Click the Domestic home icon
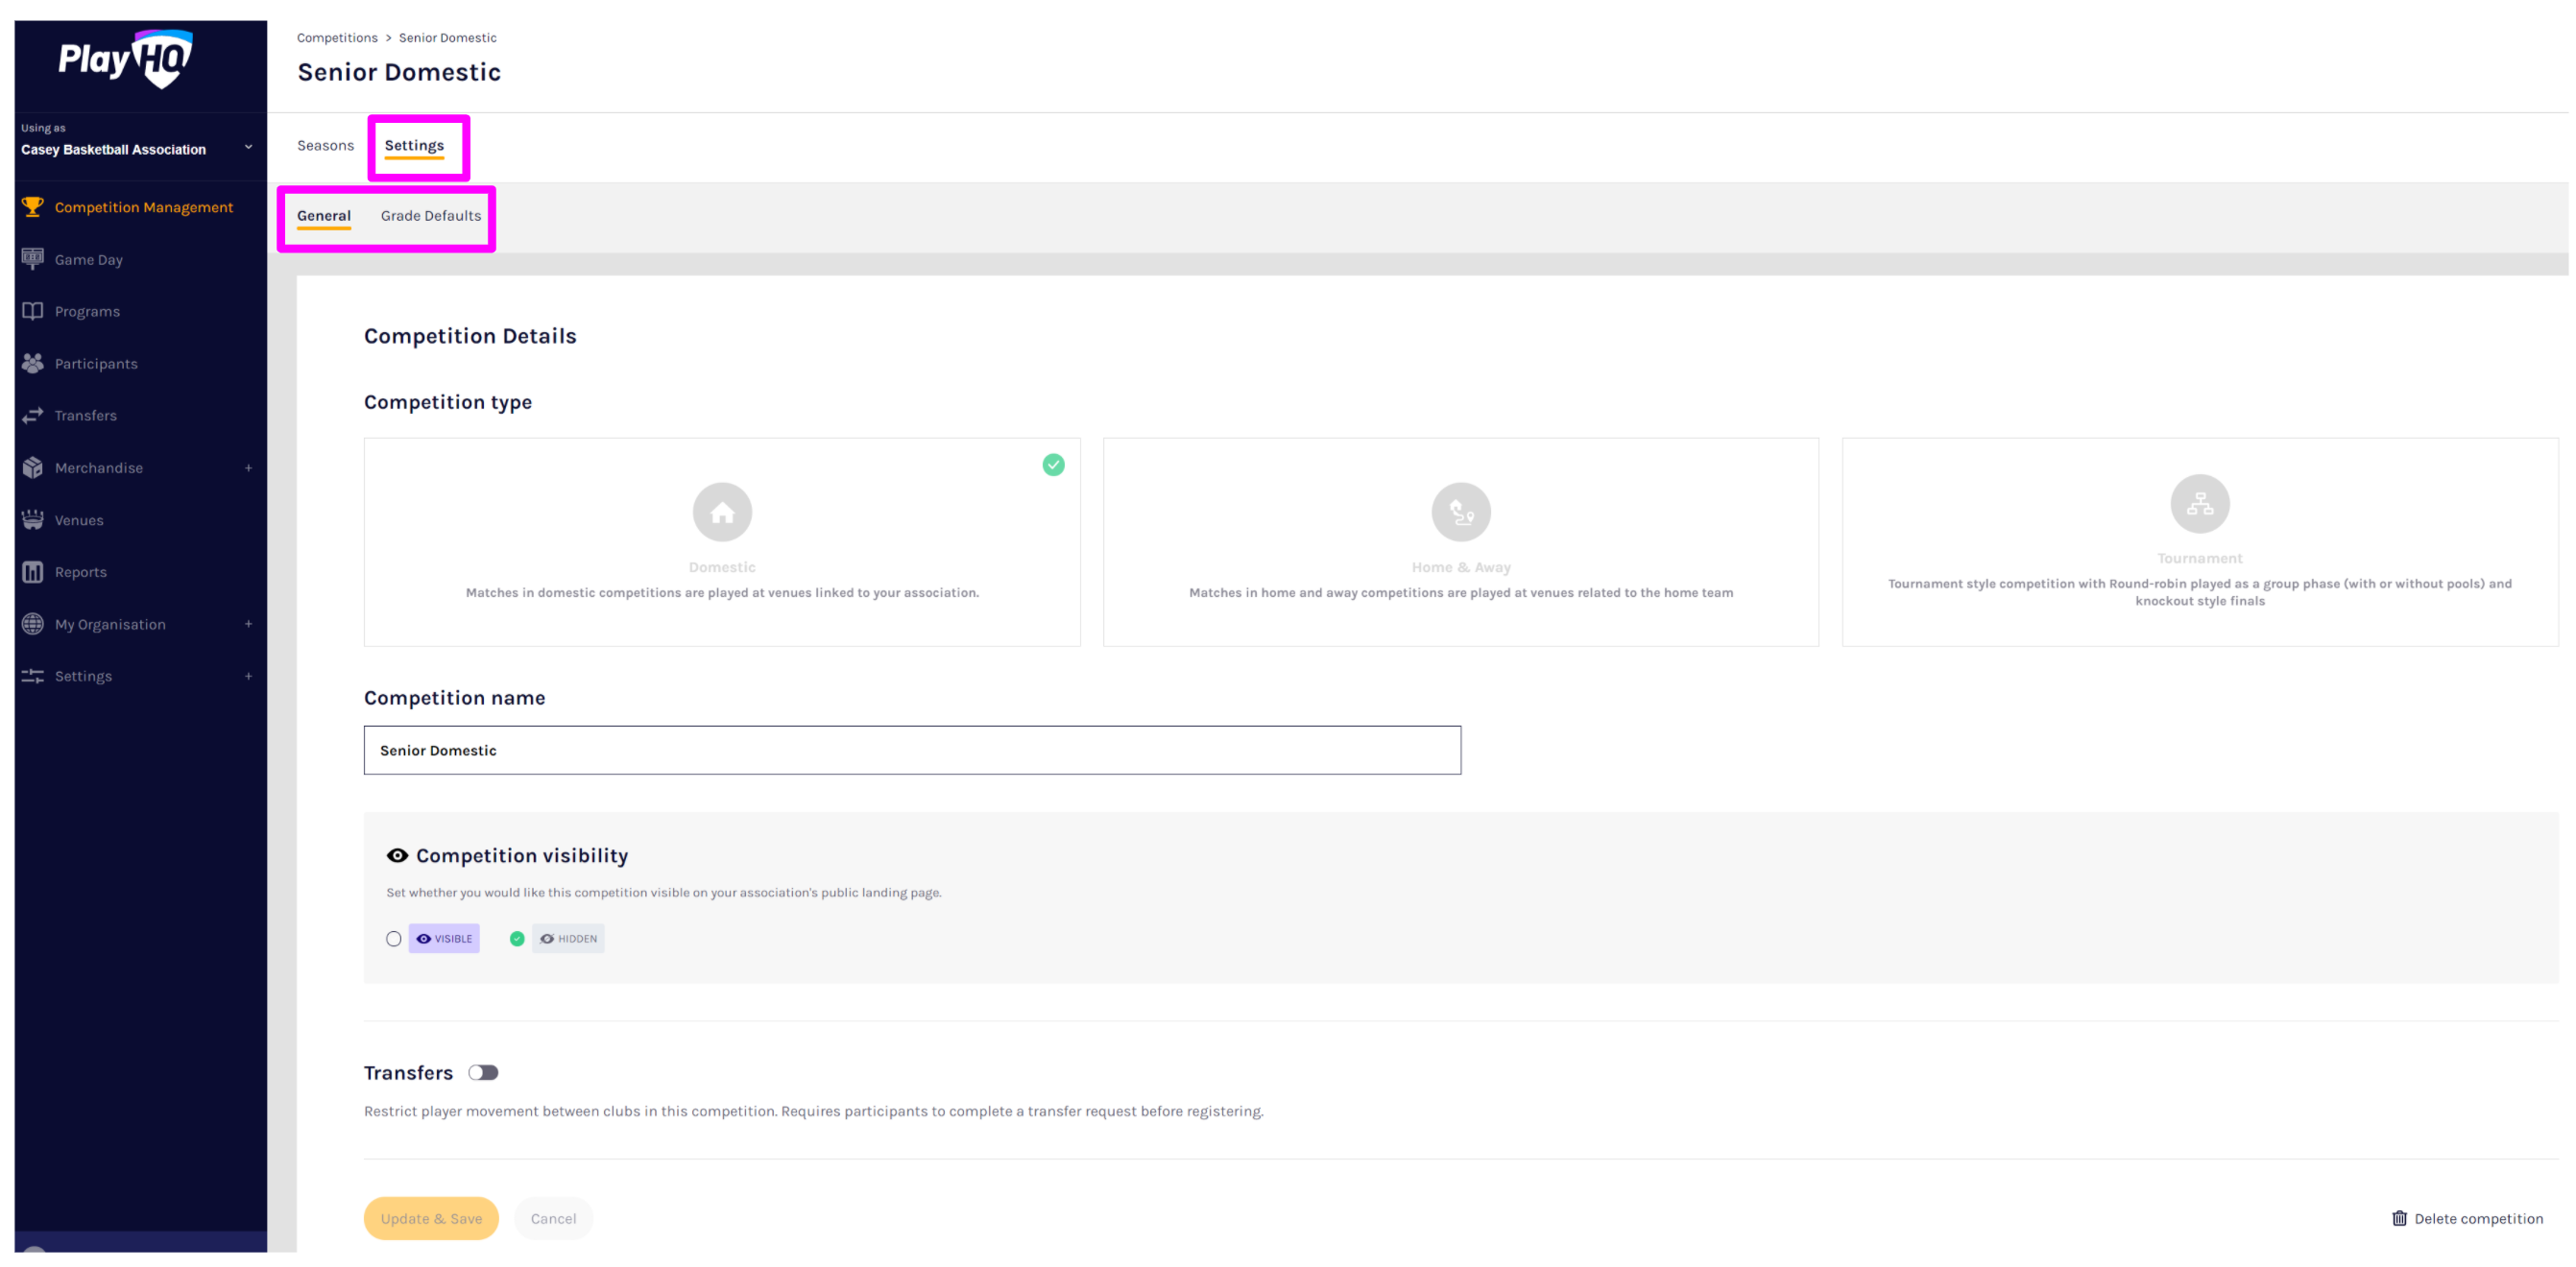2576x1267 pixels. [722, 512]
